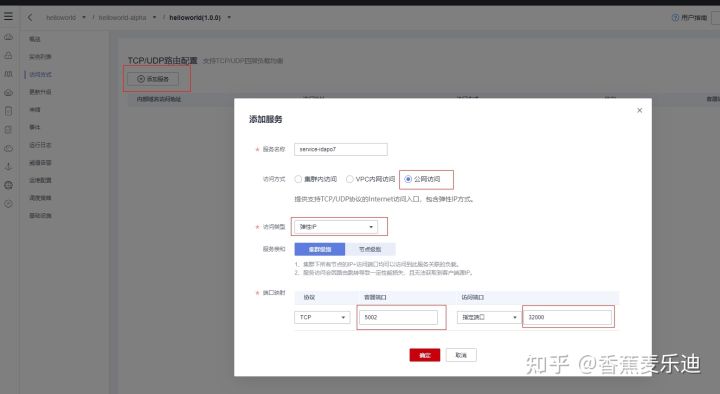720x394 pixels.
Task: Open the 用户指南 link
Action: tap(694, 17)
